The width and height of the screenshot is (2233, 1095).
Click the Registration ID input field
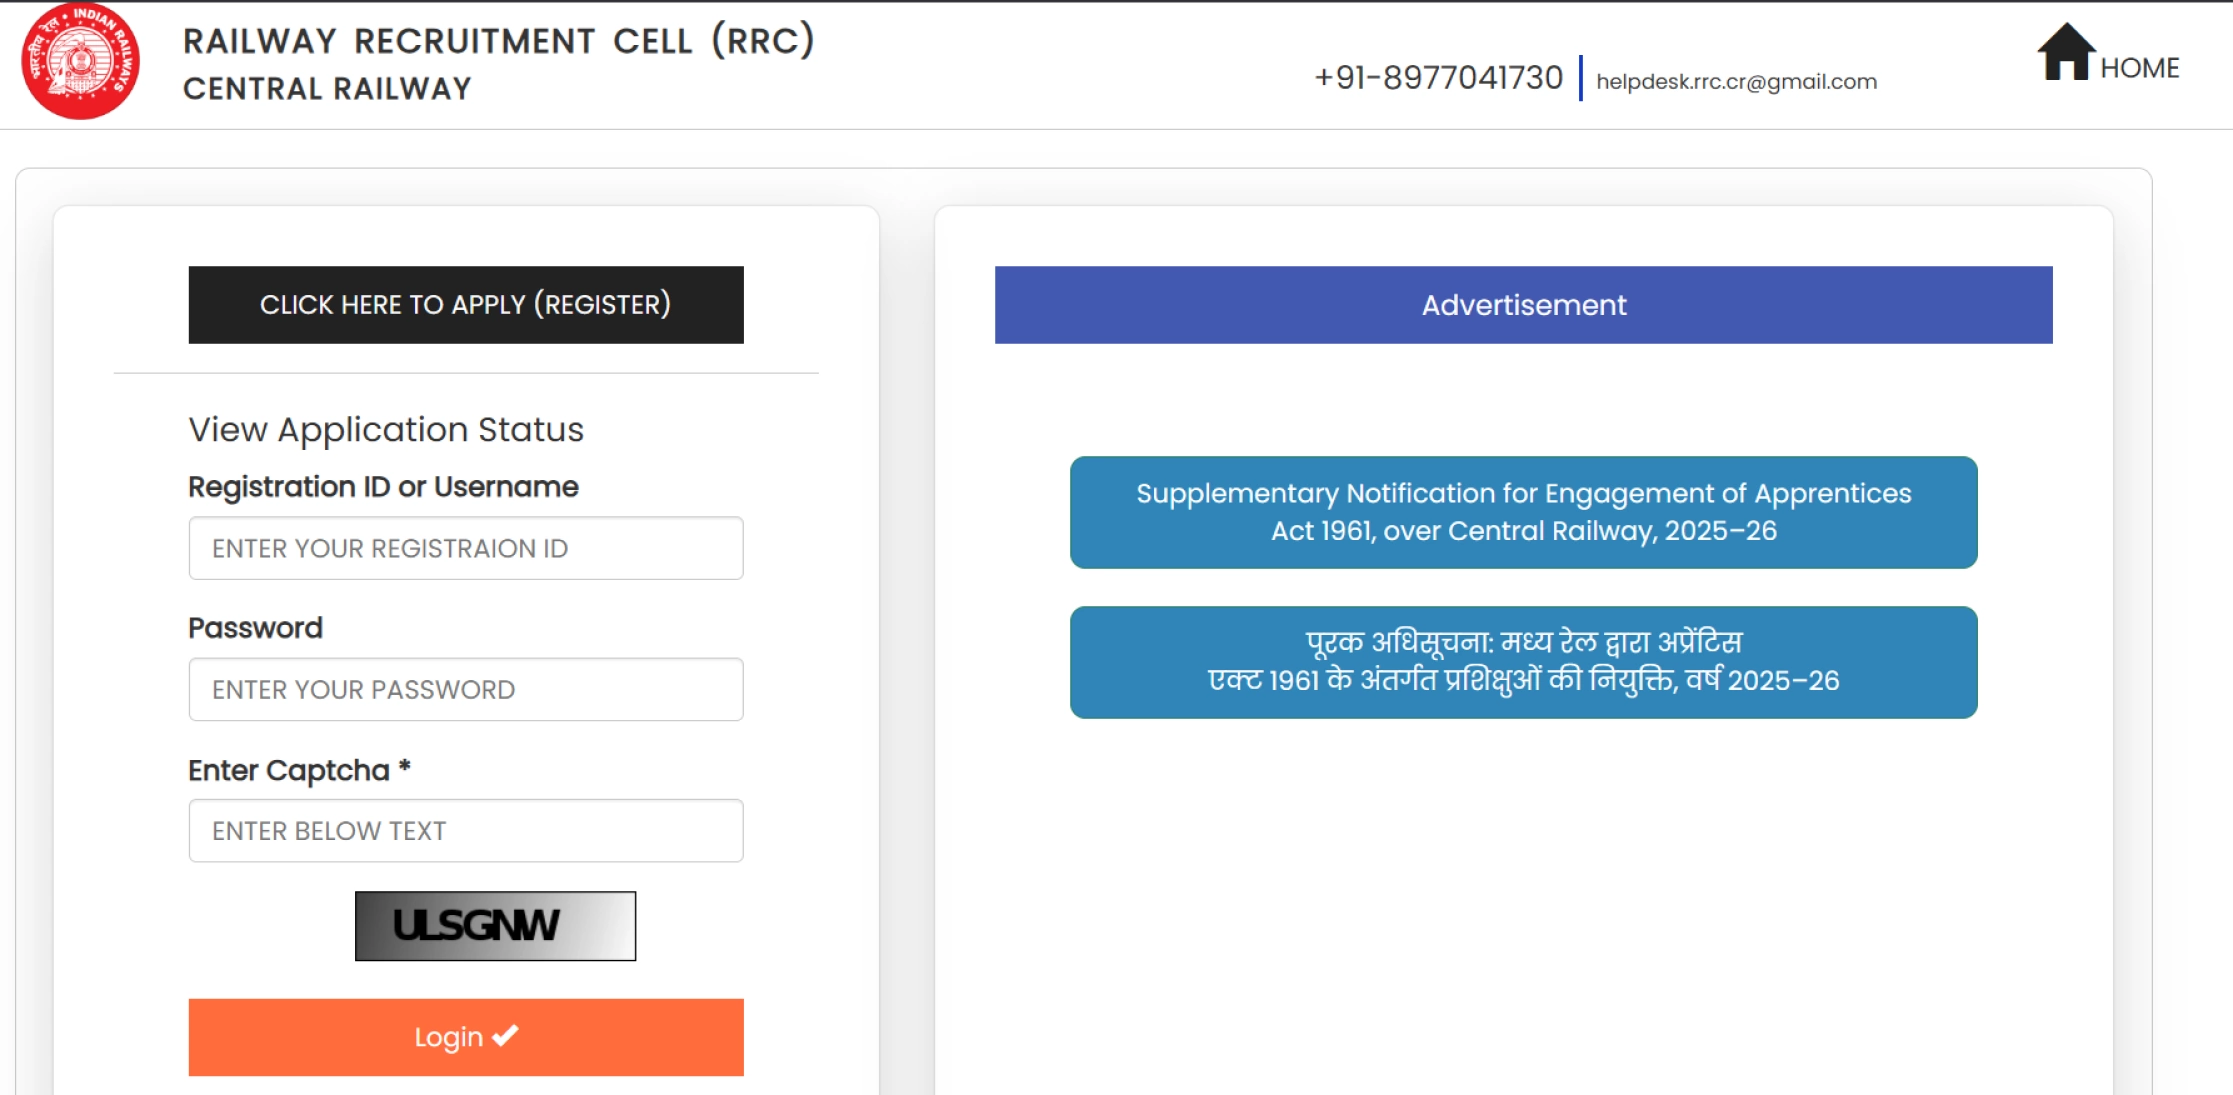(465, 548)
